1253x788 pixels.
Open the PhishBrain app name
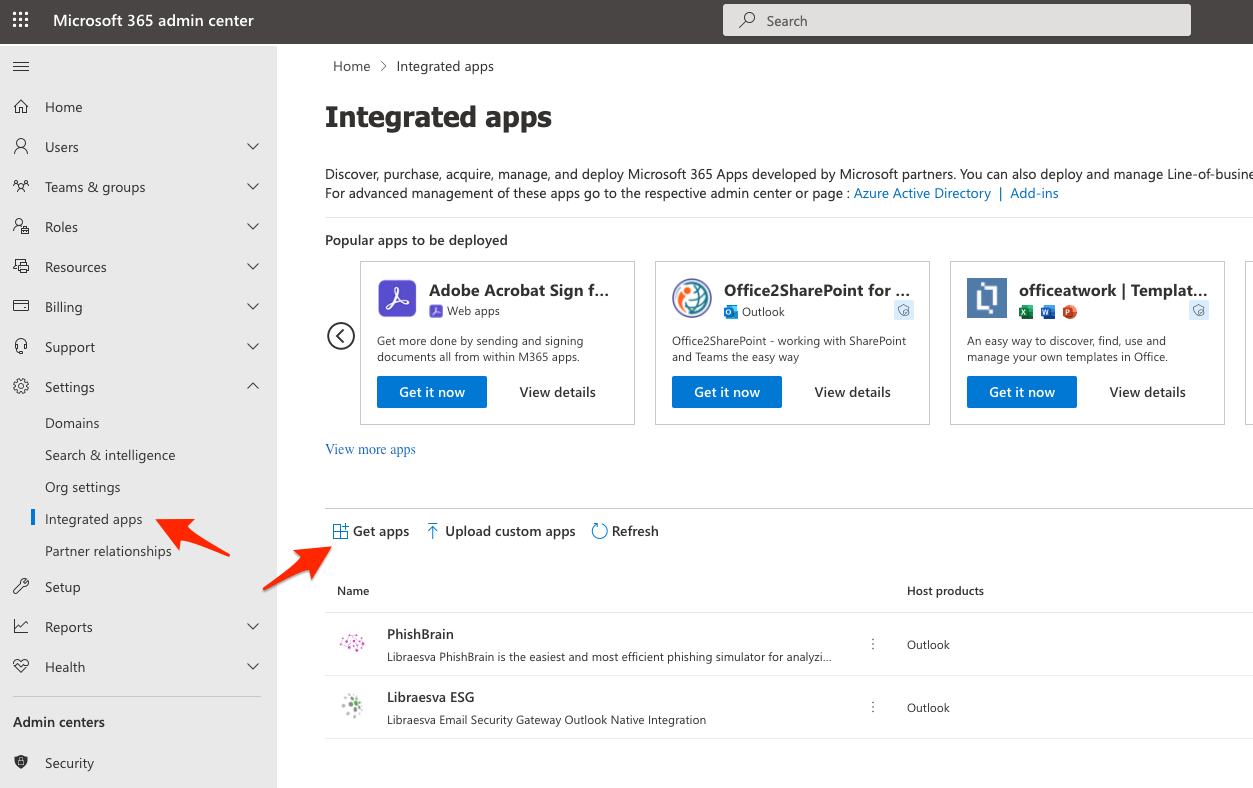pos(420,634)
